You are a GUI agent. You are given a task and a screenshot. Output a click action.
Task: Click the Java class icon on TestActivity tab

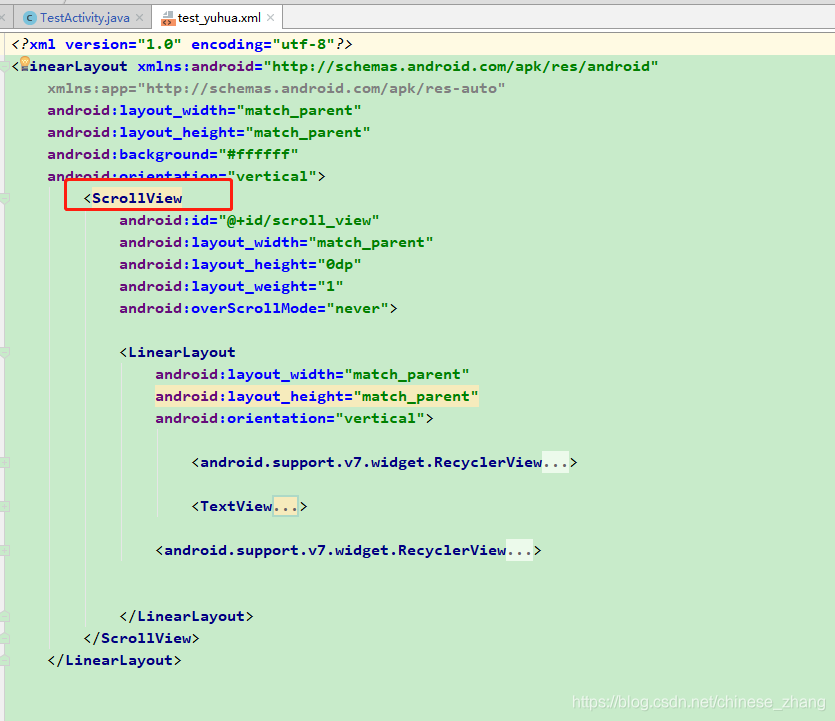click(30, 18)
